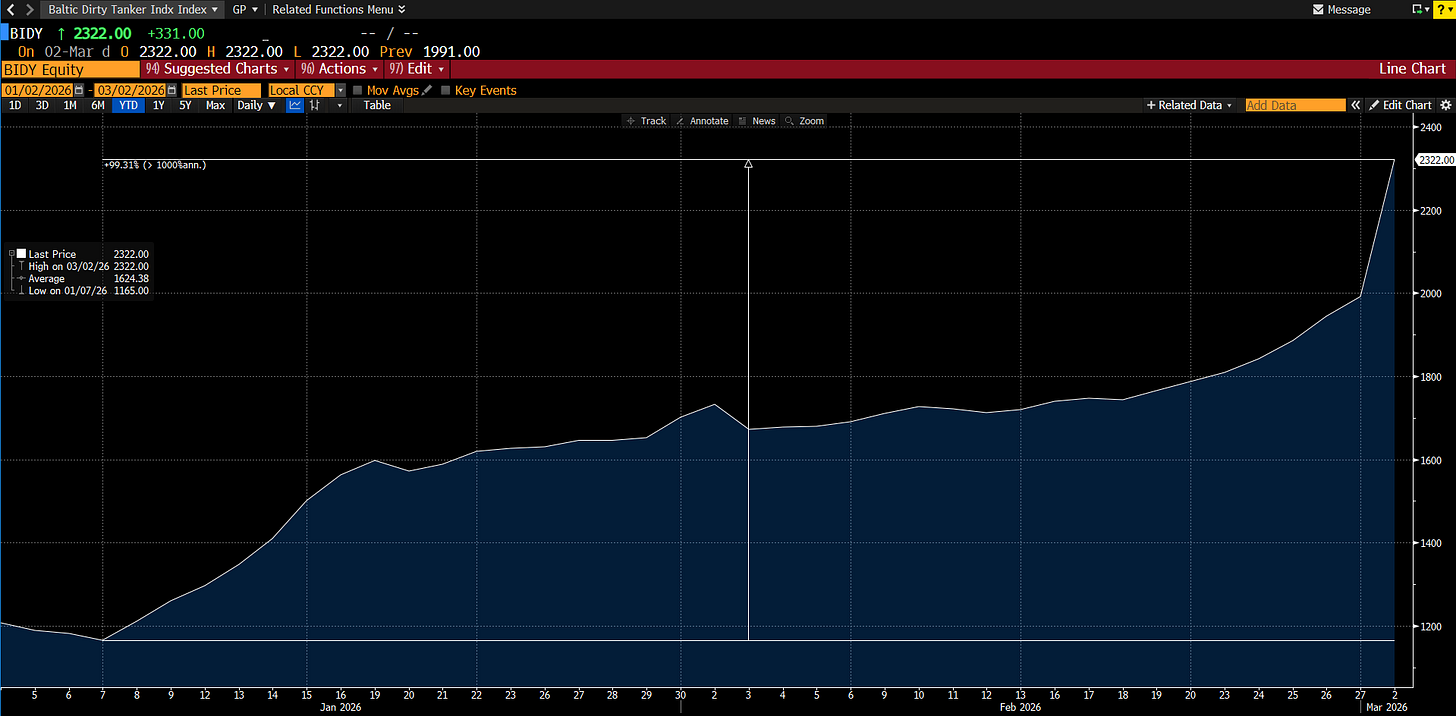This screenshot has height=716, width=1456.
Task: Open the export screen icon menu
Action: pyautogui.click(x=1419, y=9)
